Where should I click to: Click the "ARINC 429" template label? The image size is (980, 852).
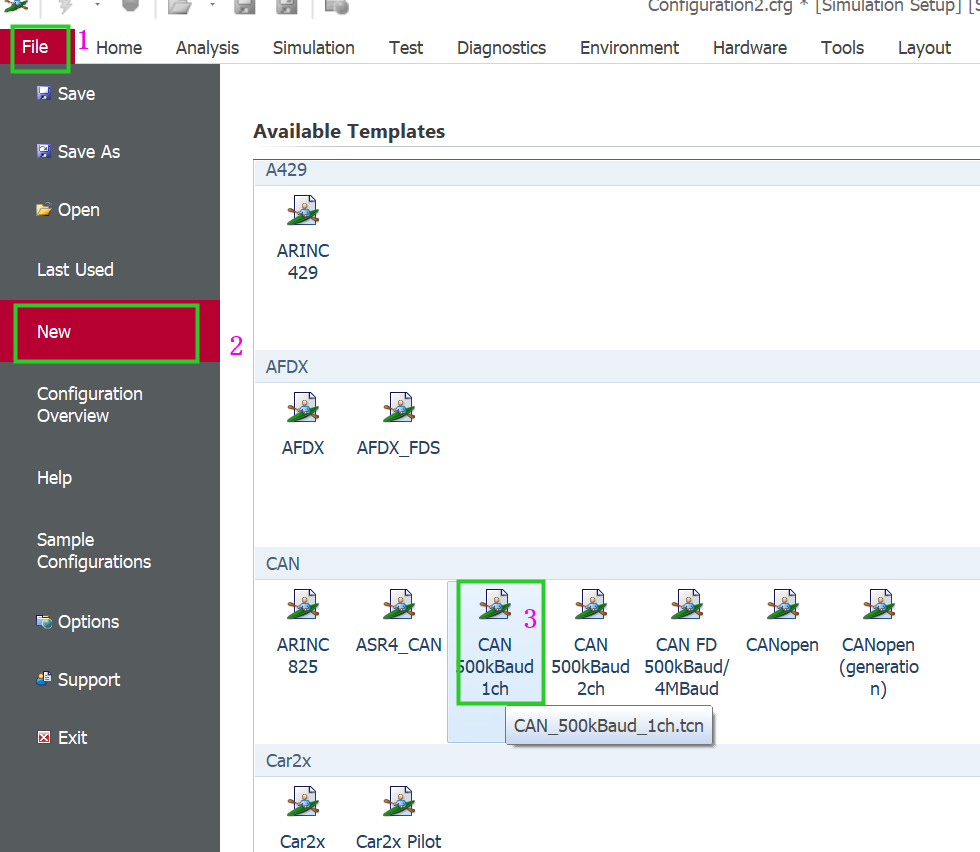click(303, 261)
